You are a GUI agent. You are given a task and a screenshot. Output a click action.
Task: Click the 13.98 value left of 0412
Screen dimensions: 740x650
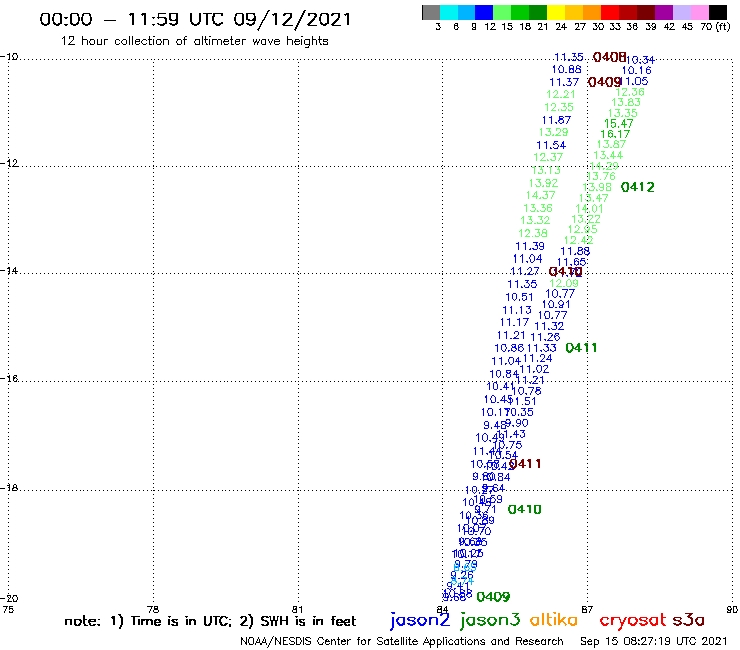pos(597,187)
